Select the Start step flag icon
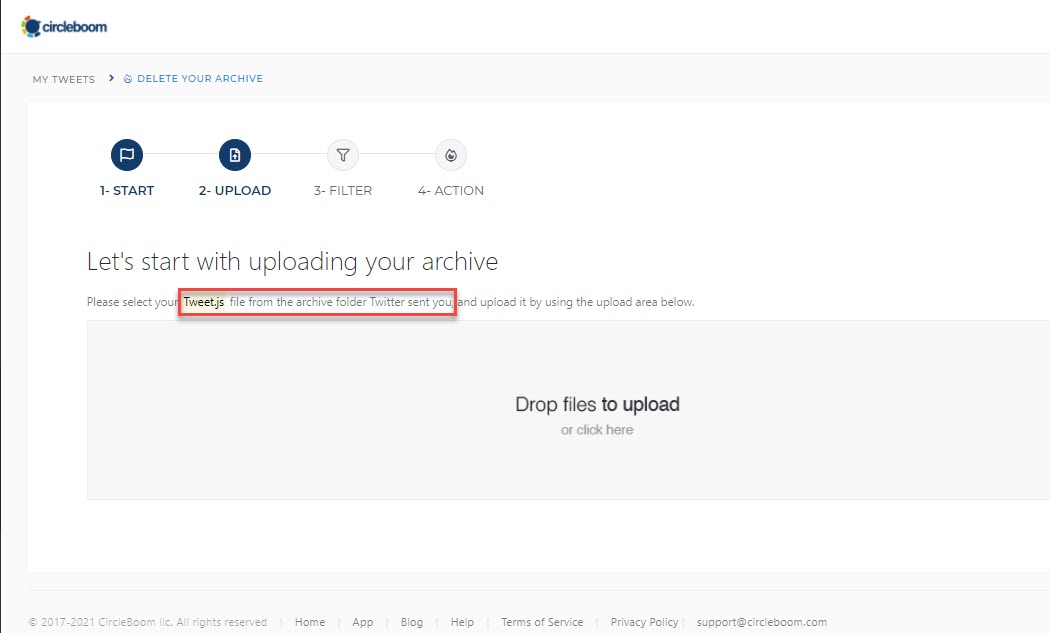This screenshot has width=1050, height=633. (127, 155)
